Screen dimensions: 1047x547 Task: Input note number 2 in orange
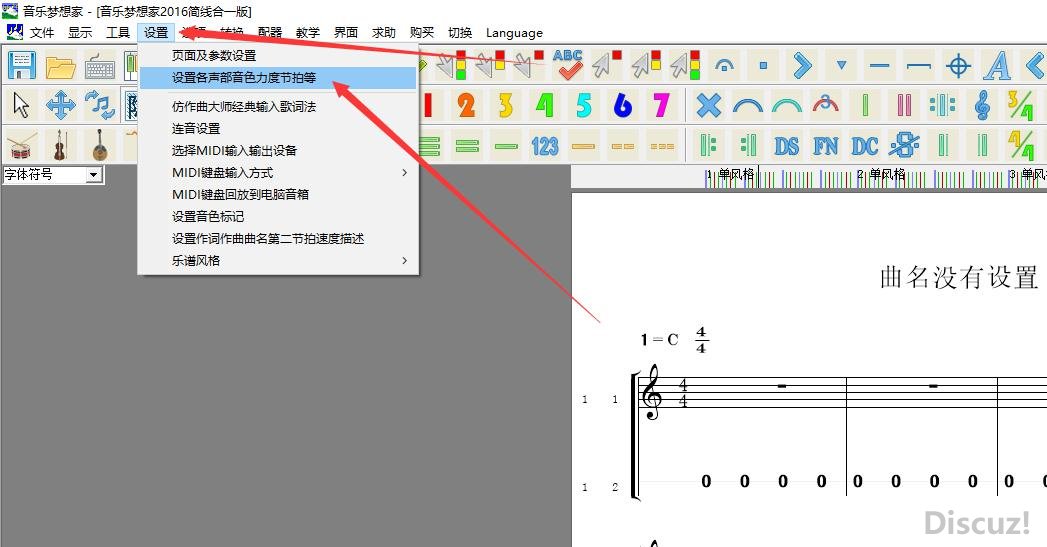467,106
